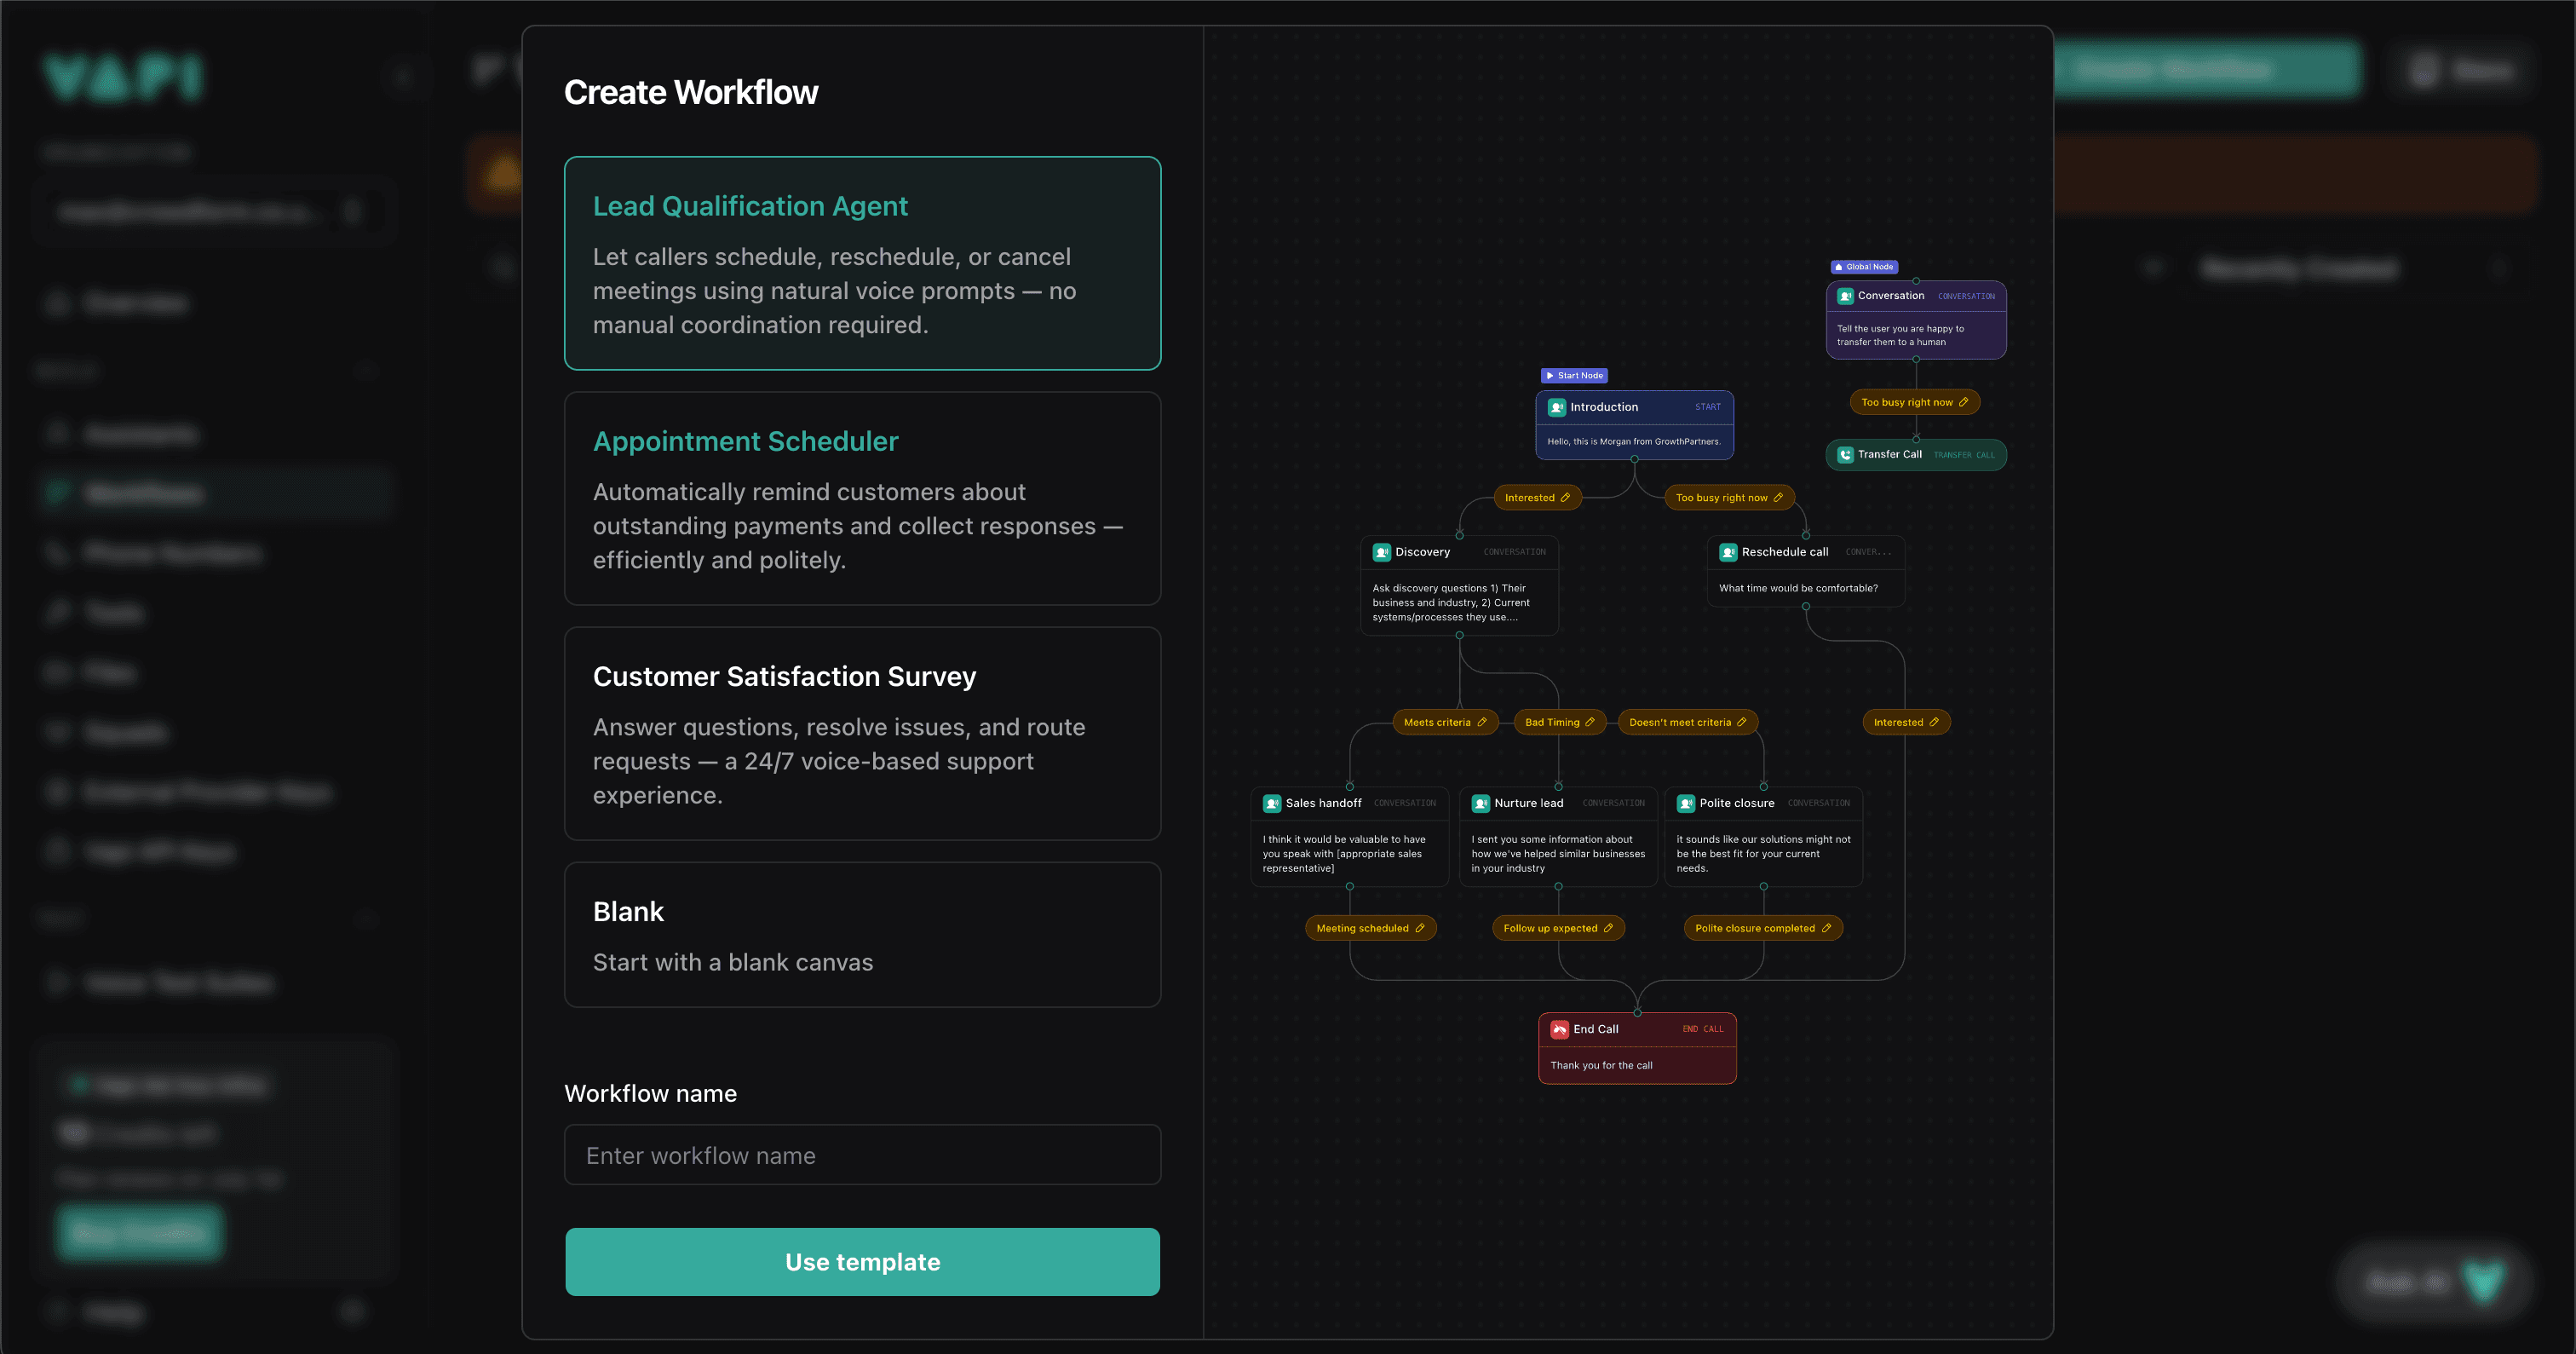This screenshot has height=1354, width=2576.
Task: Click the END CALL type tag
Action: tap(1703, 1029)
